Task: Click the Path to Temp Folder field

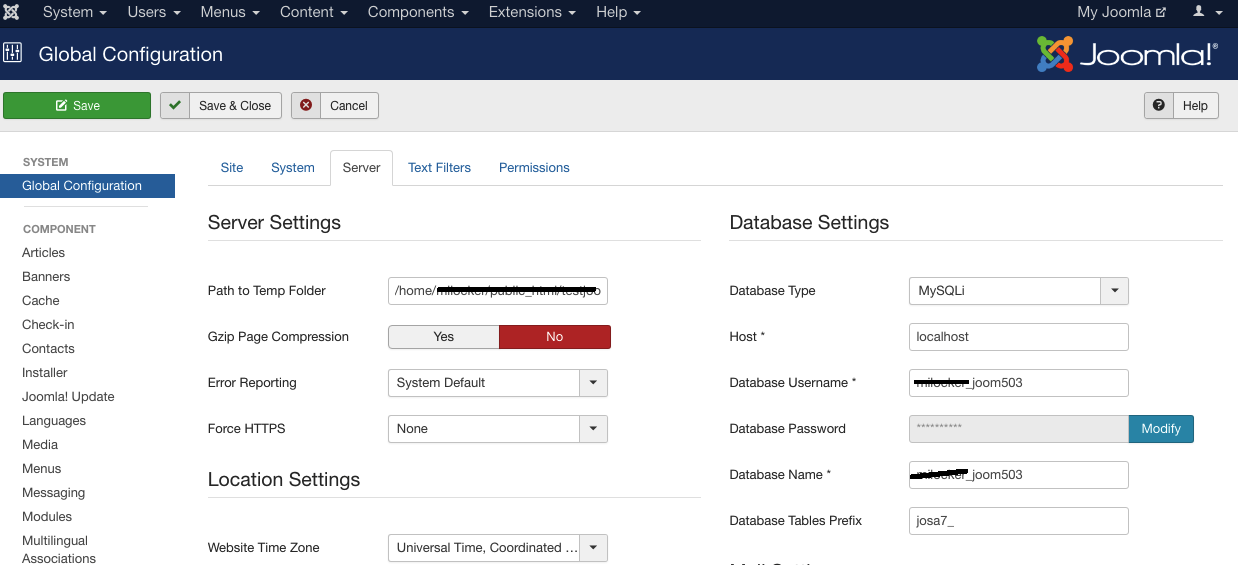Action: click(497, 291)
